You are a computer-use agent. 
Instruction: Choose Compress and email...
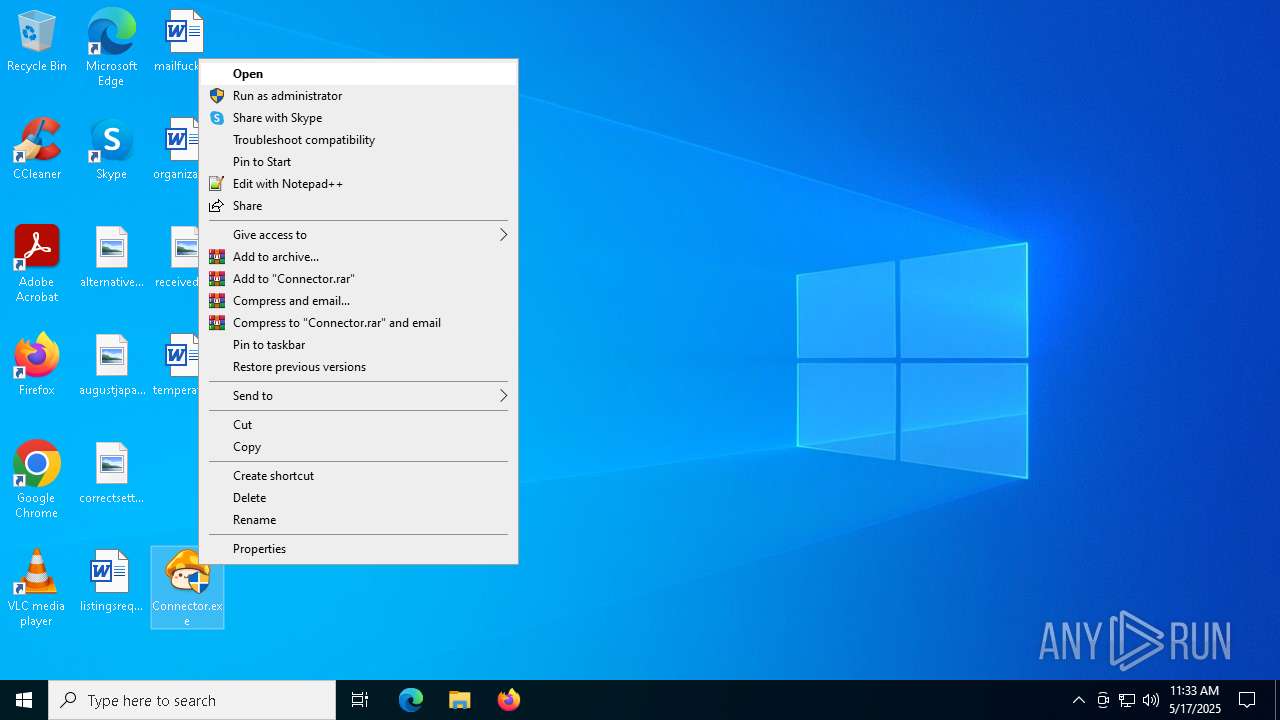tap(359, 301)
